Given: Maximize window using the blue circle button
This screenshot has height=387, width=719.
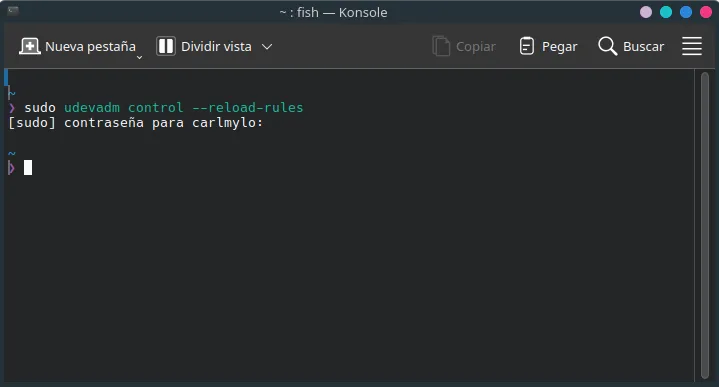Looking at the screenshot, I should (686, 12).
